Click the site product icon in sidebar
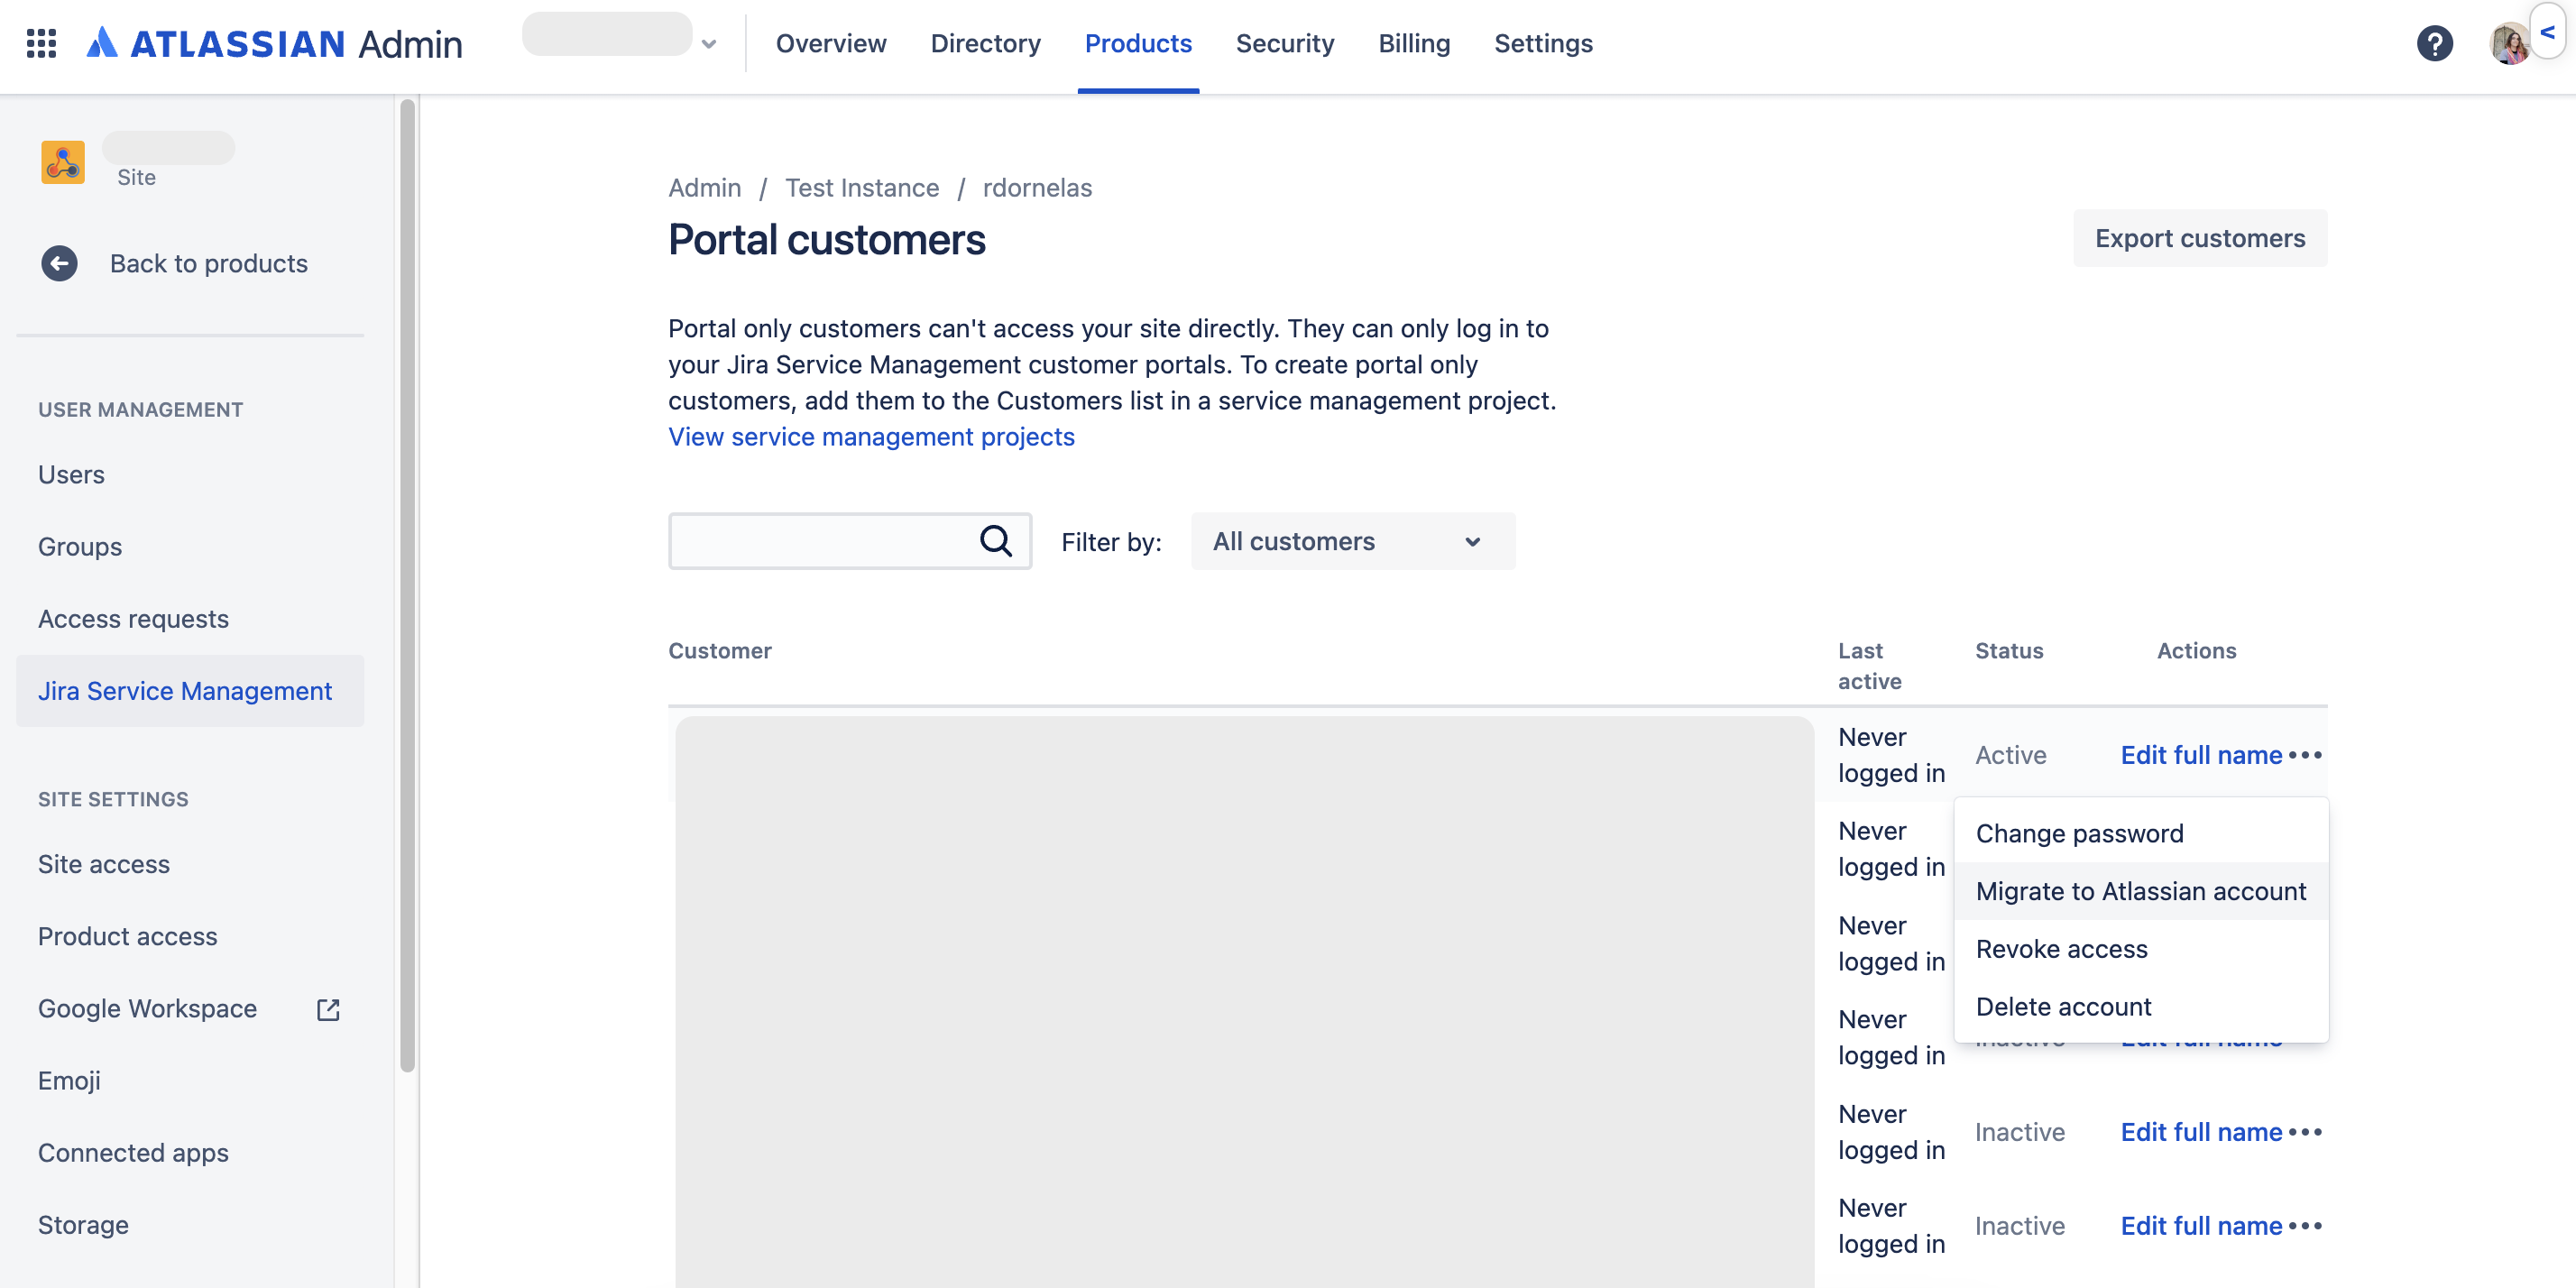Viewport: 2576px width, 1288px height. click(x=63, y=162)
